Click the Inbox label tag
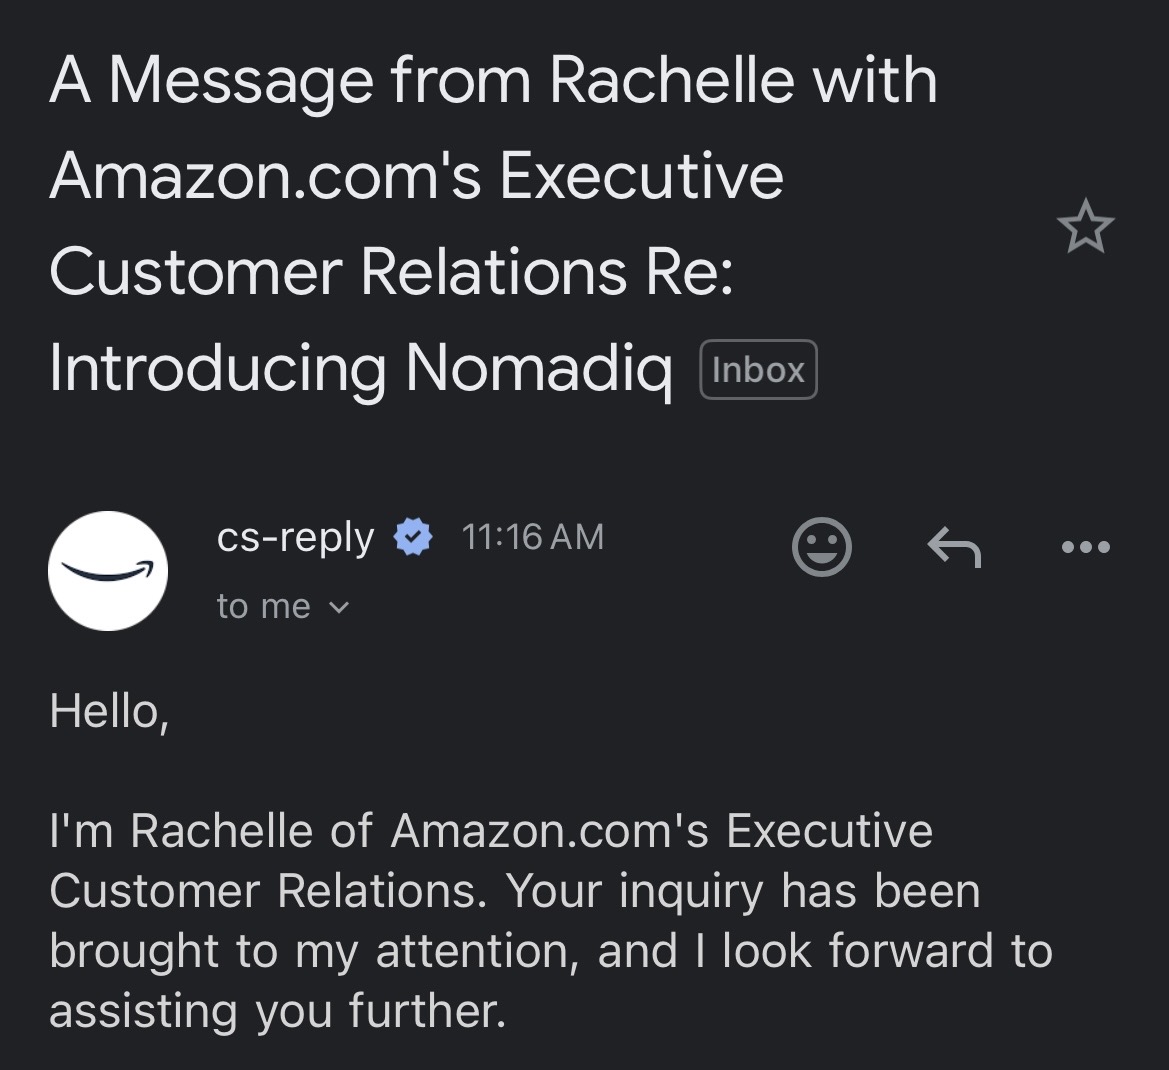 tap(758, 370)
